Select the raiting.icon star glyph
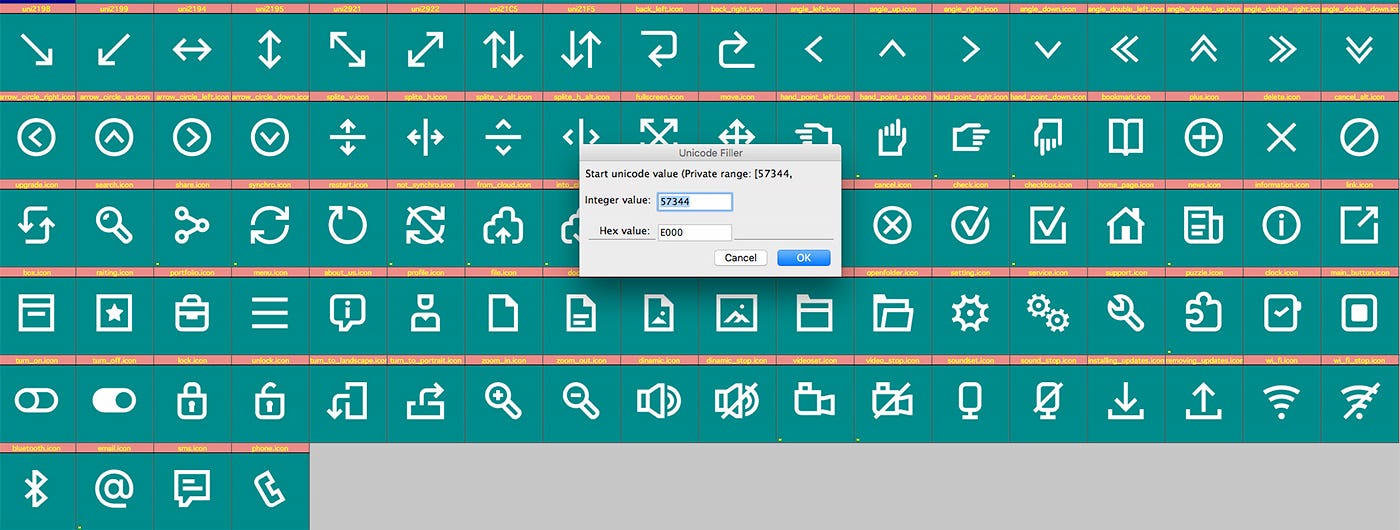The width and height of the screenshot is (1400, 530). point(115,314)
